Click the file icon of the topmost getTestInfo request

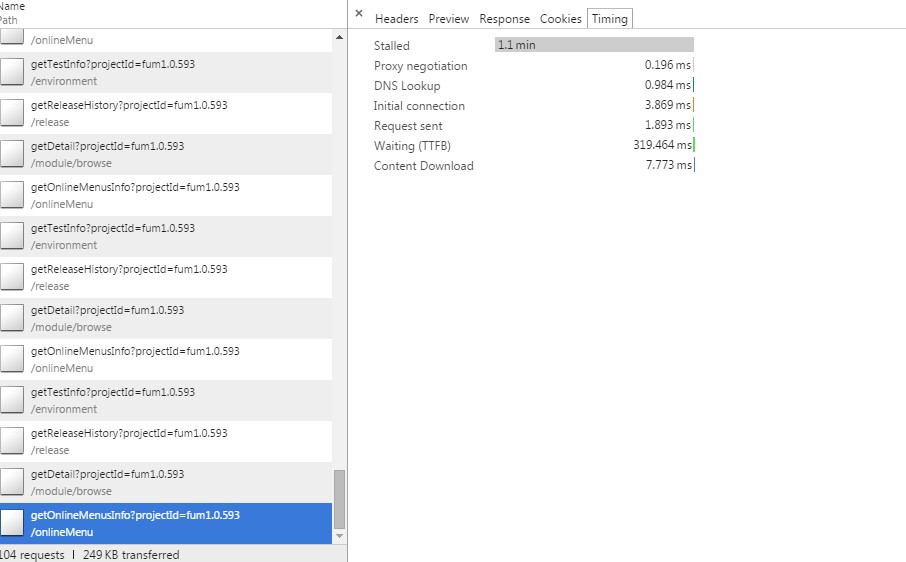click(x=12, y=72)
